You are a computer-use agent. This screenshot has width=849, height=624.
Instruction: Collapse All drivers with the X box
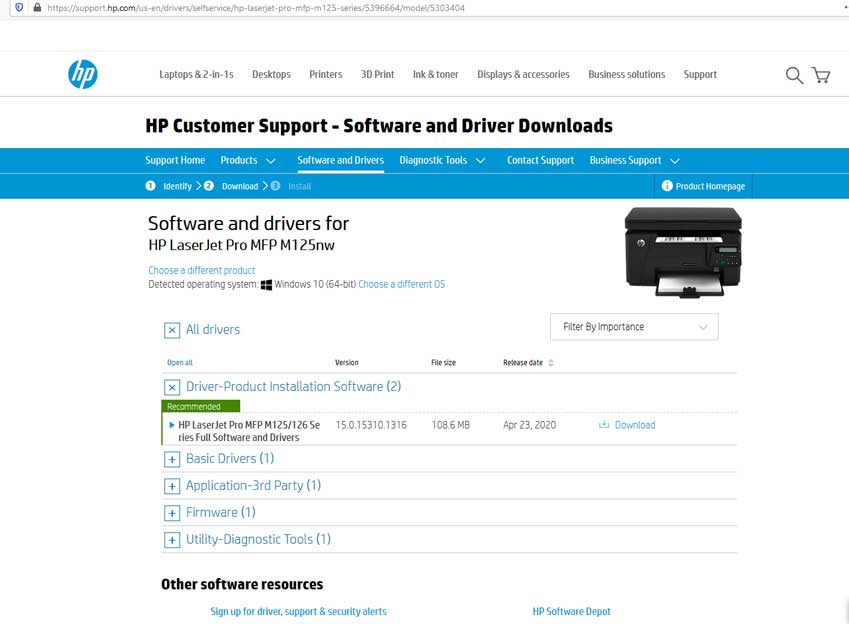point(172,330)
